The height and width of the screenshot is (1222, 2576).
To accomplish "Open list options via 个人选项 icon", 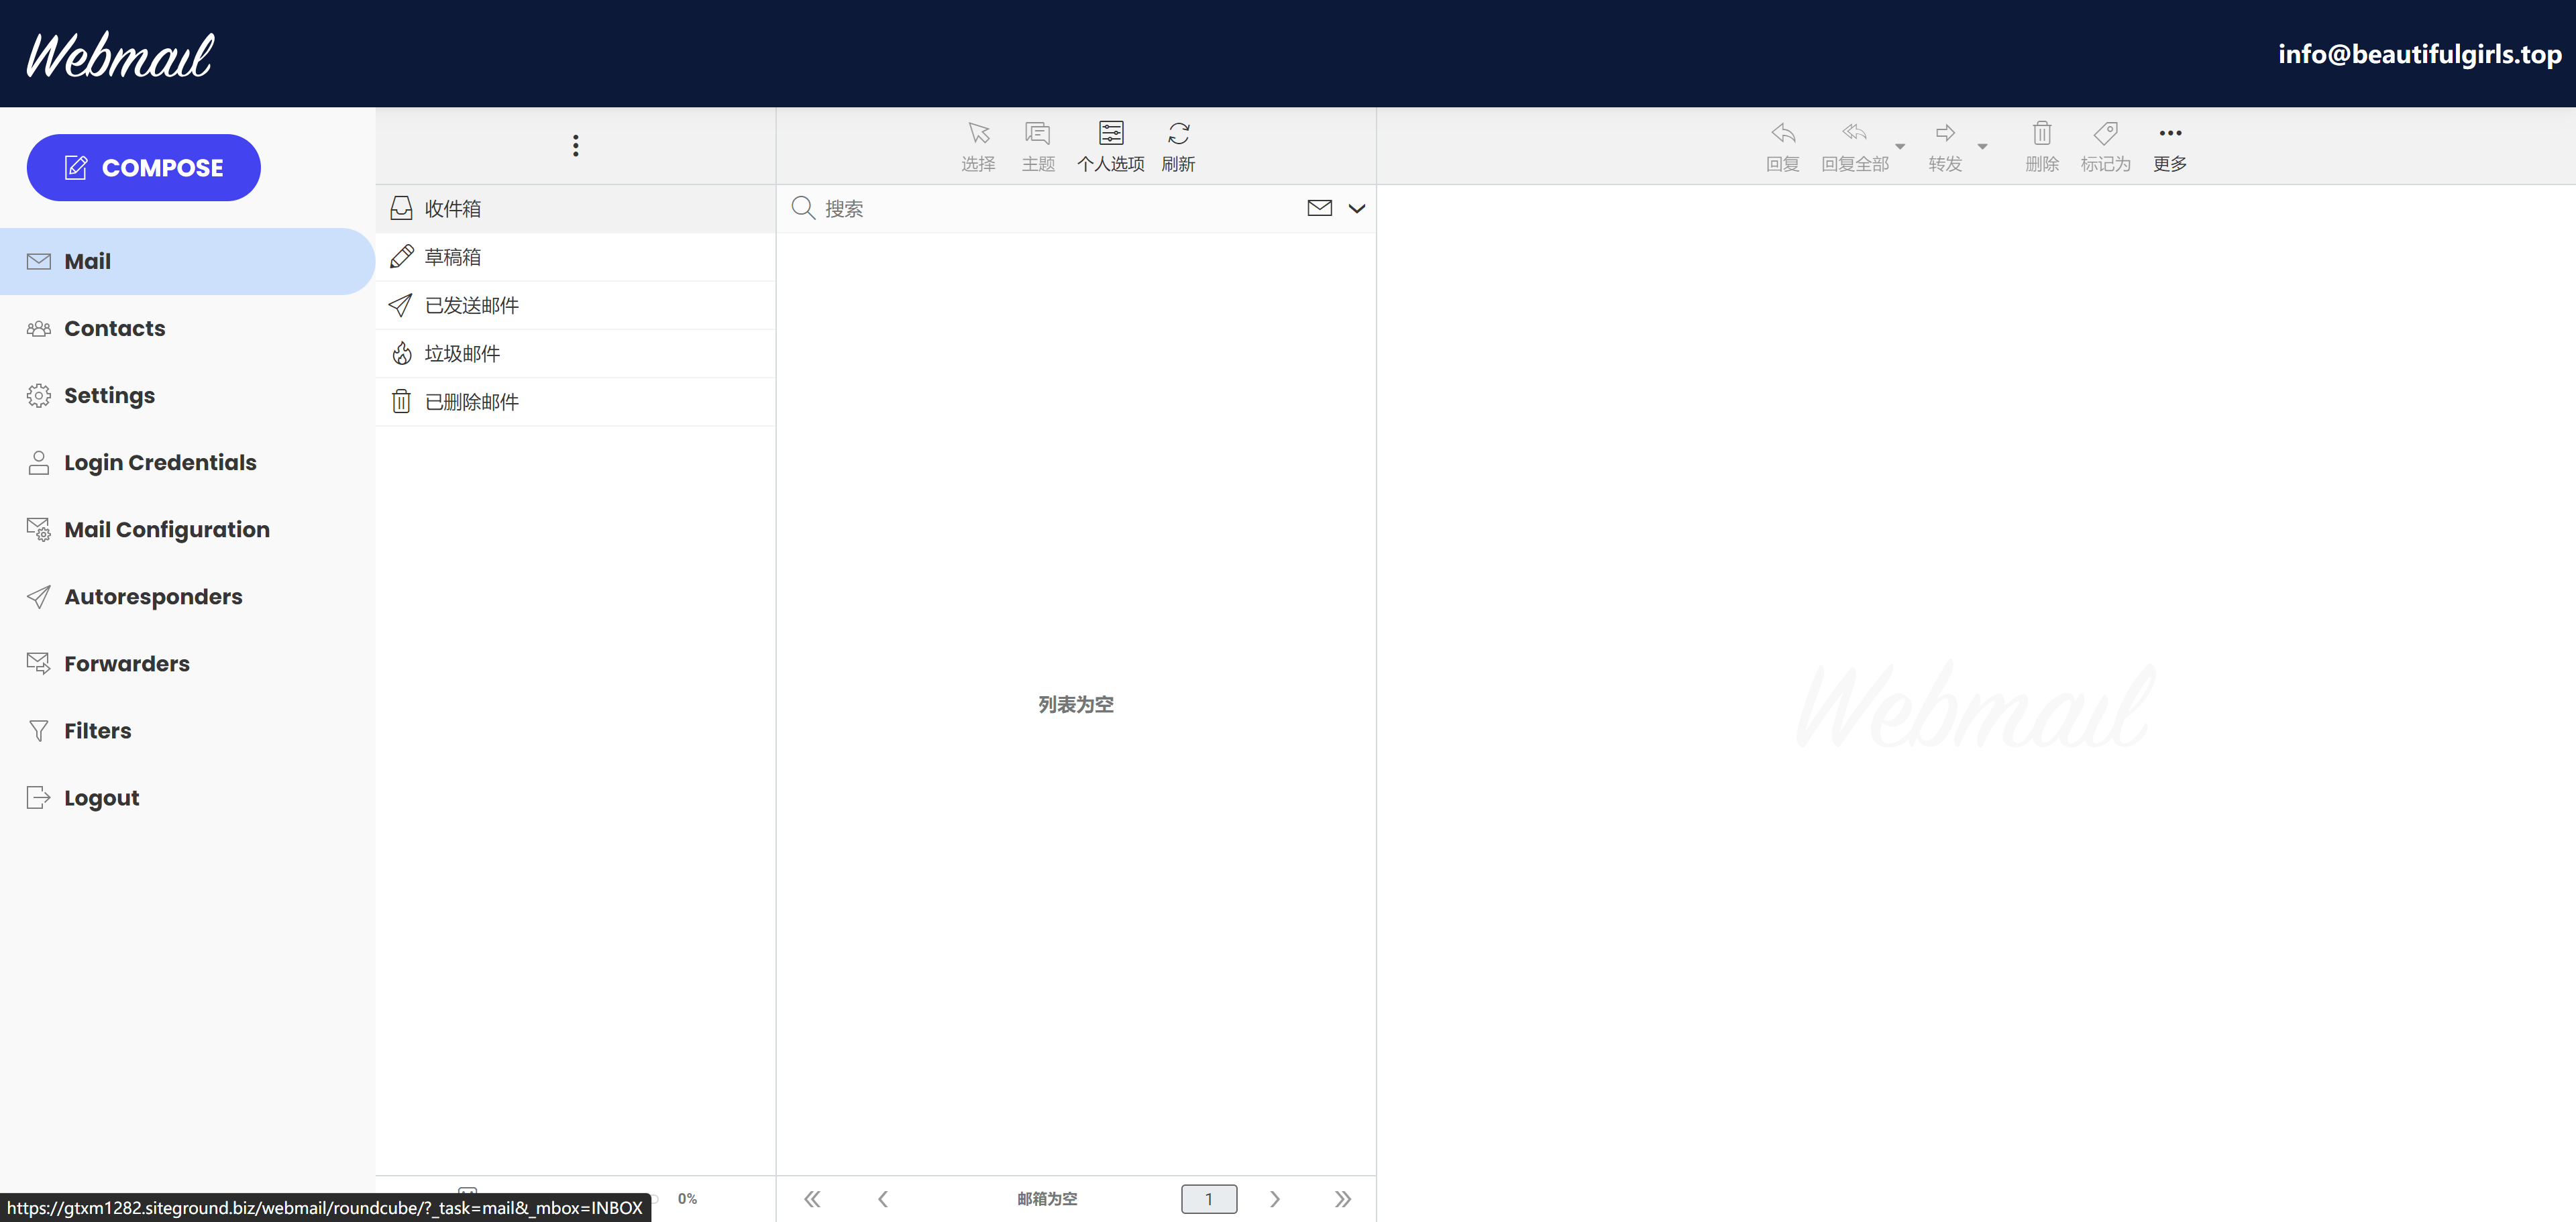I will pyautogui.click(x=1110, y=145).
